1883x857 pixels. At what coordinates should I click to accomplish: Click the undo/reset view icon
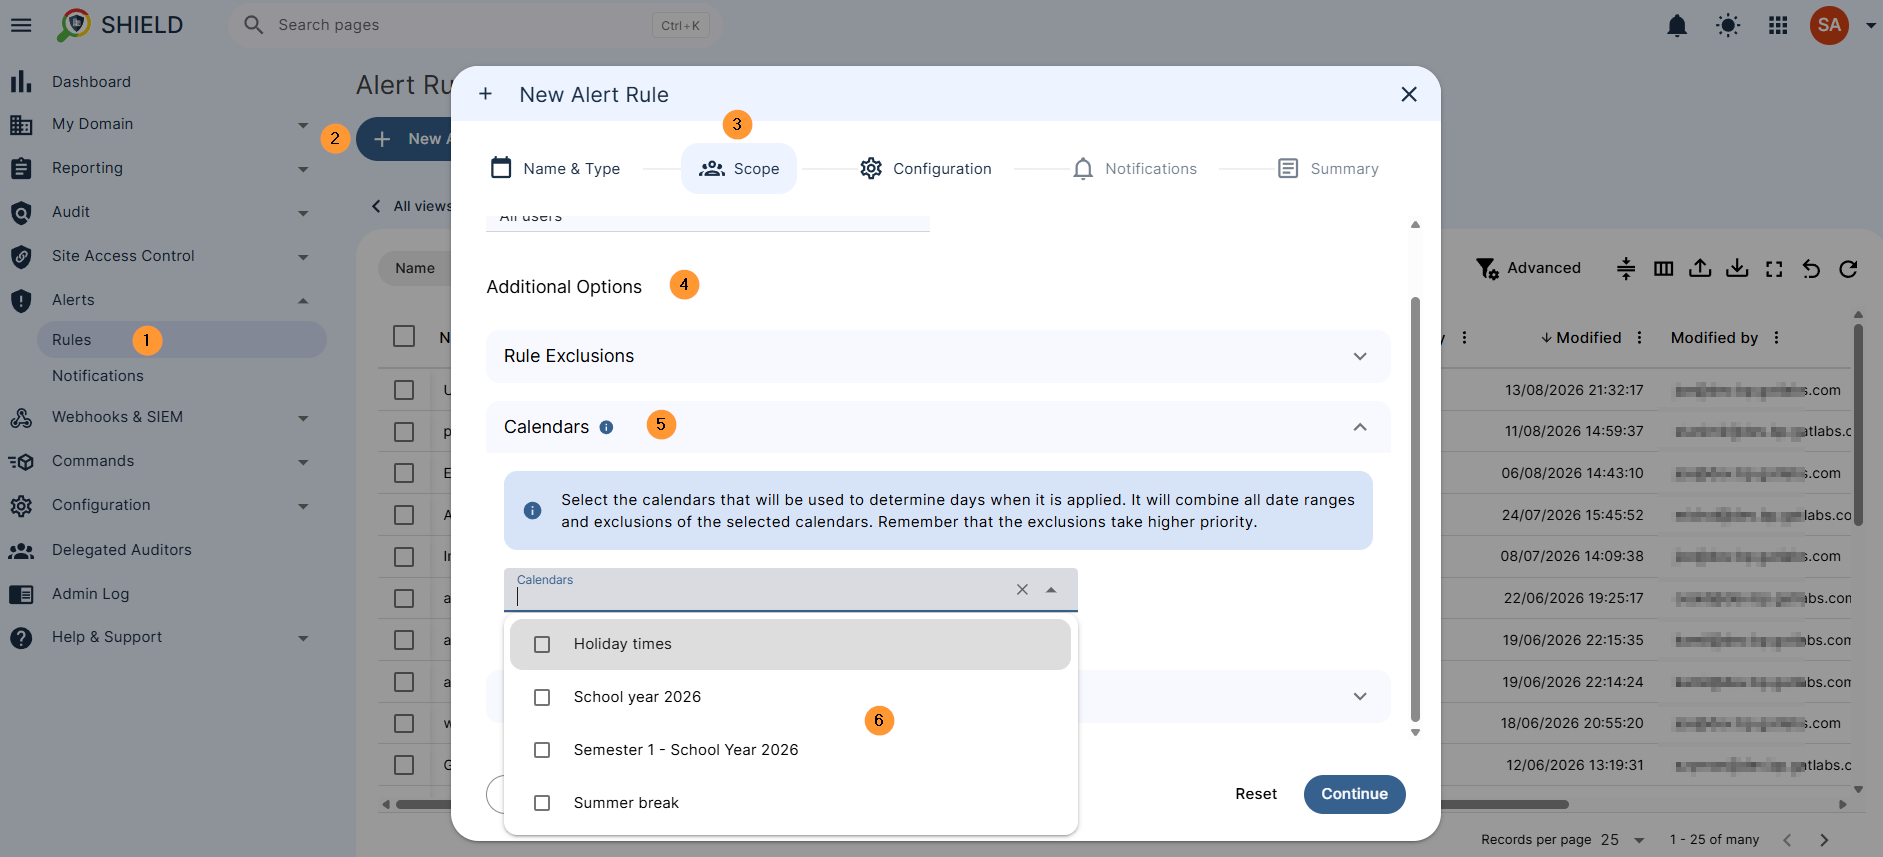(x=1811, y=268)
